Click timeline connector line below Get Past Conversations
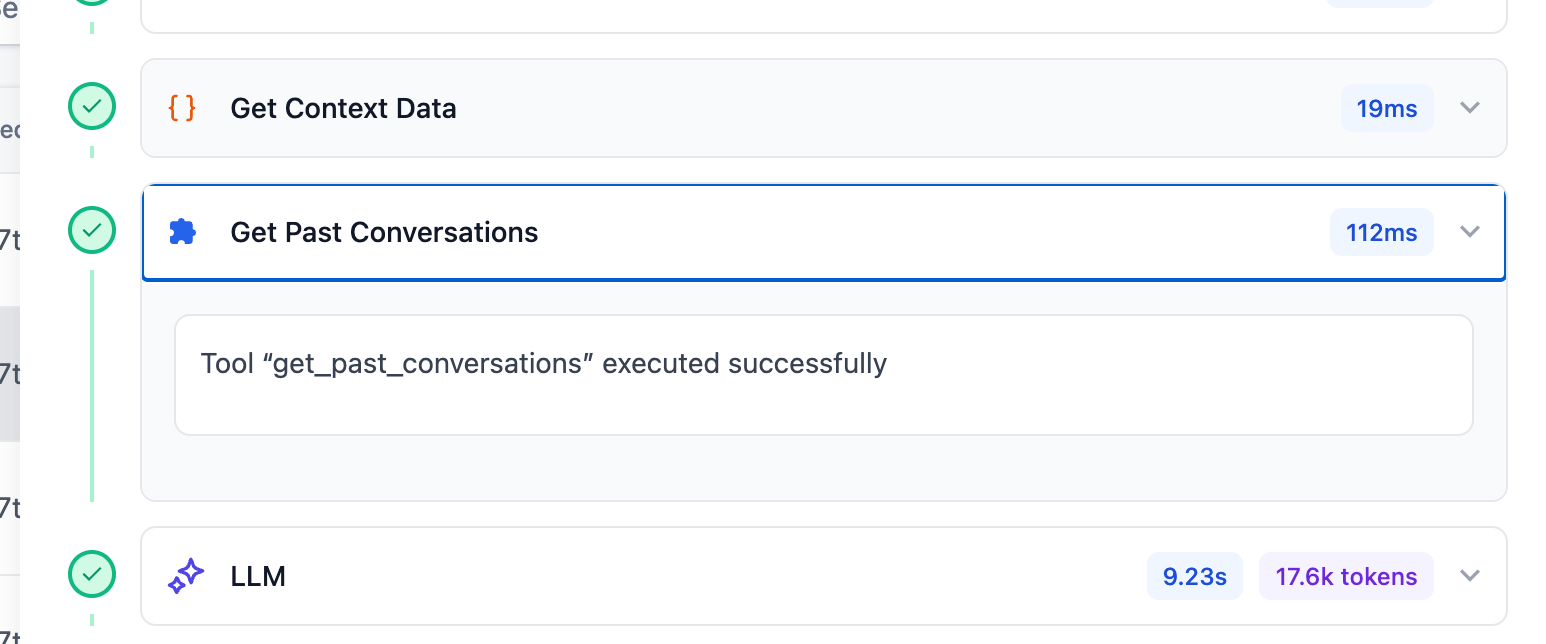 coord(92,385)
